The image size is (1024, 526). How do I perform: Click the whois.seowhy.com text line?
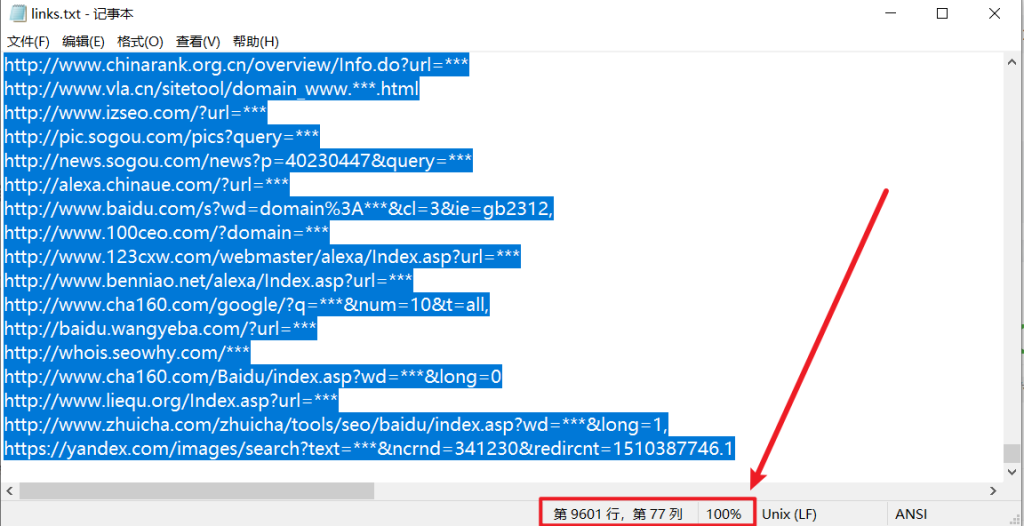tap(127, 353)
